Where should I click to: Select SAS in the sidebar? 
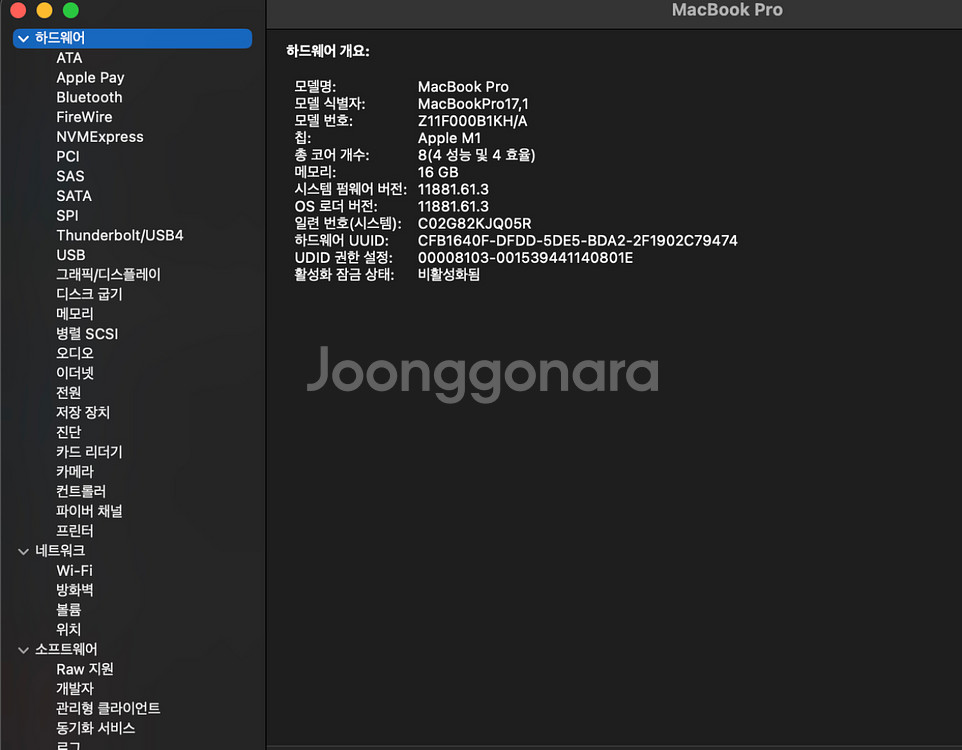coord(70,176)
